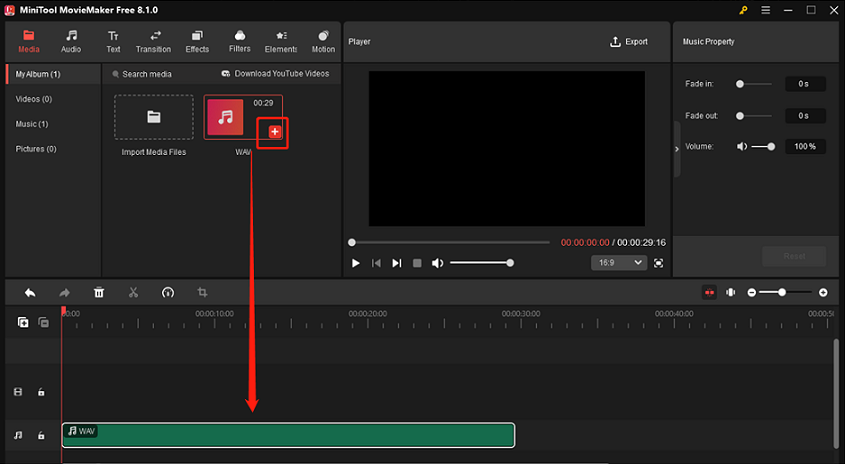Switch to the Filters tab
Viewport: 845px width, 464px height.
coord(240,41)
